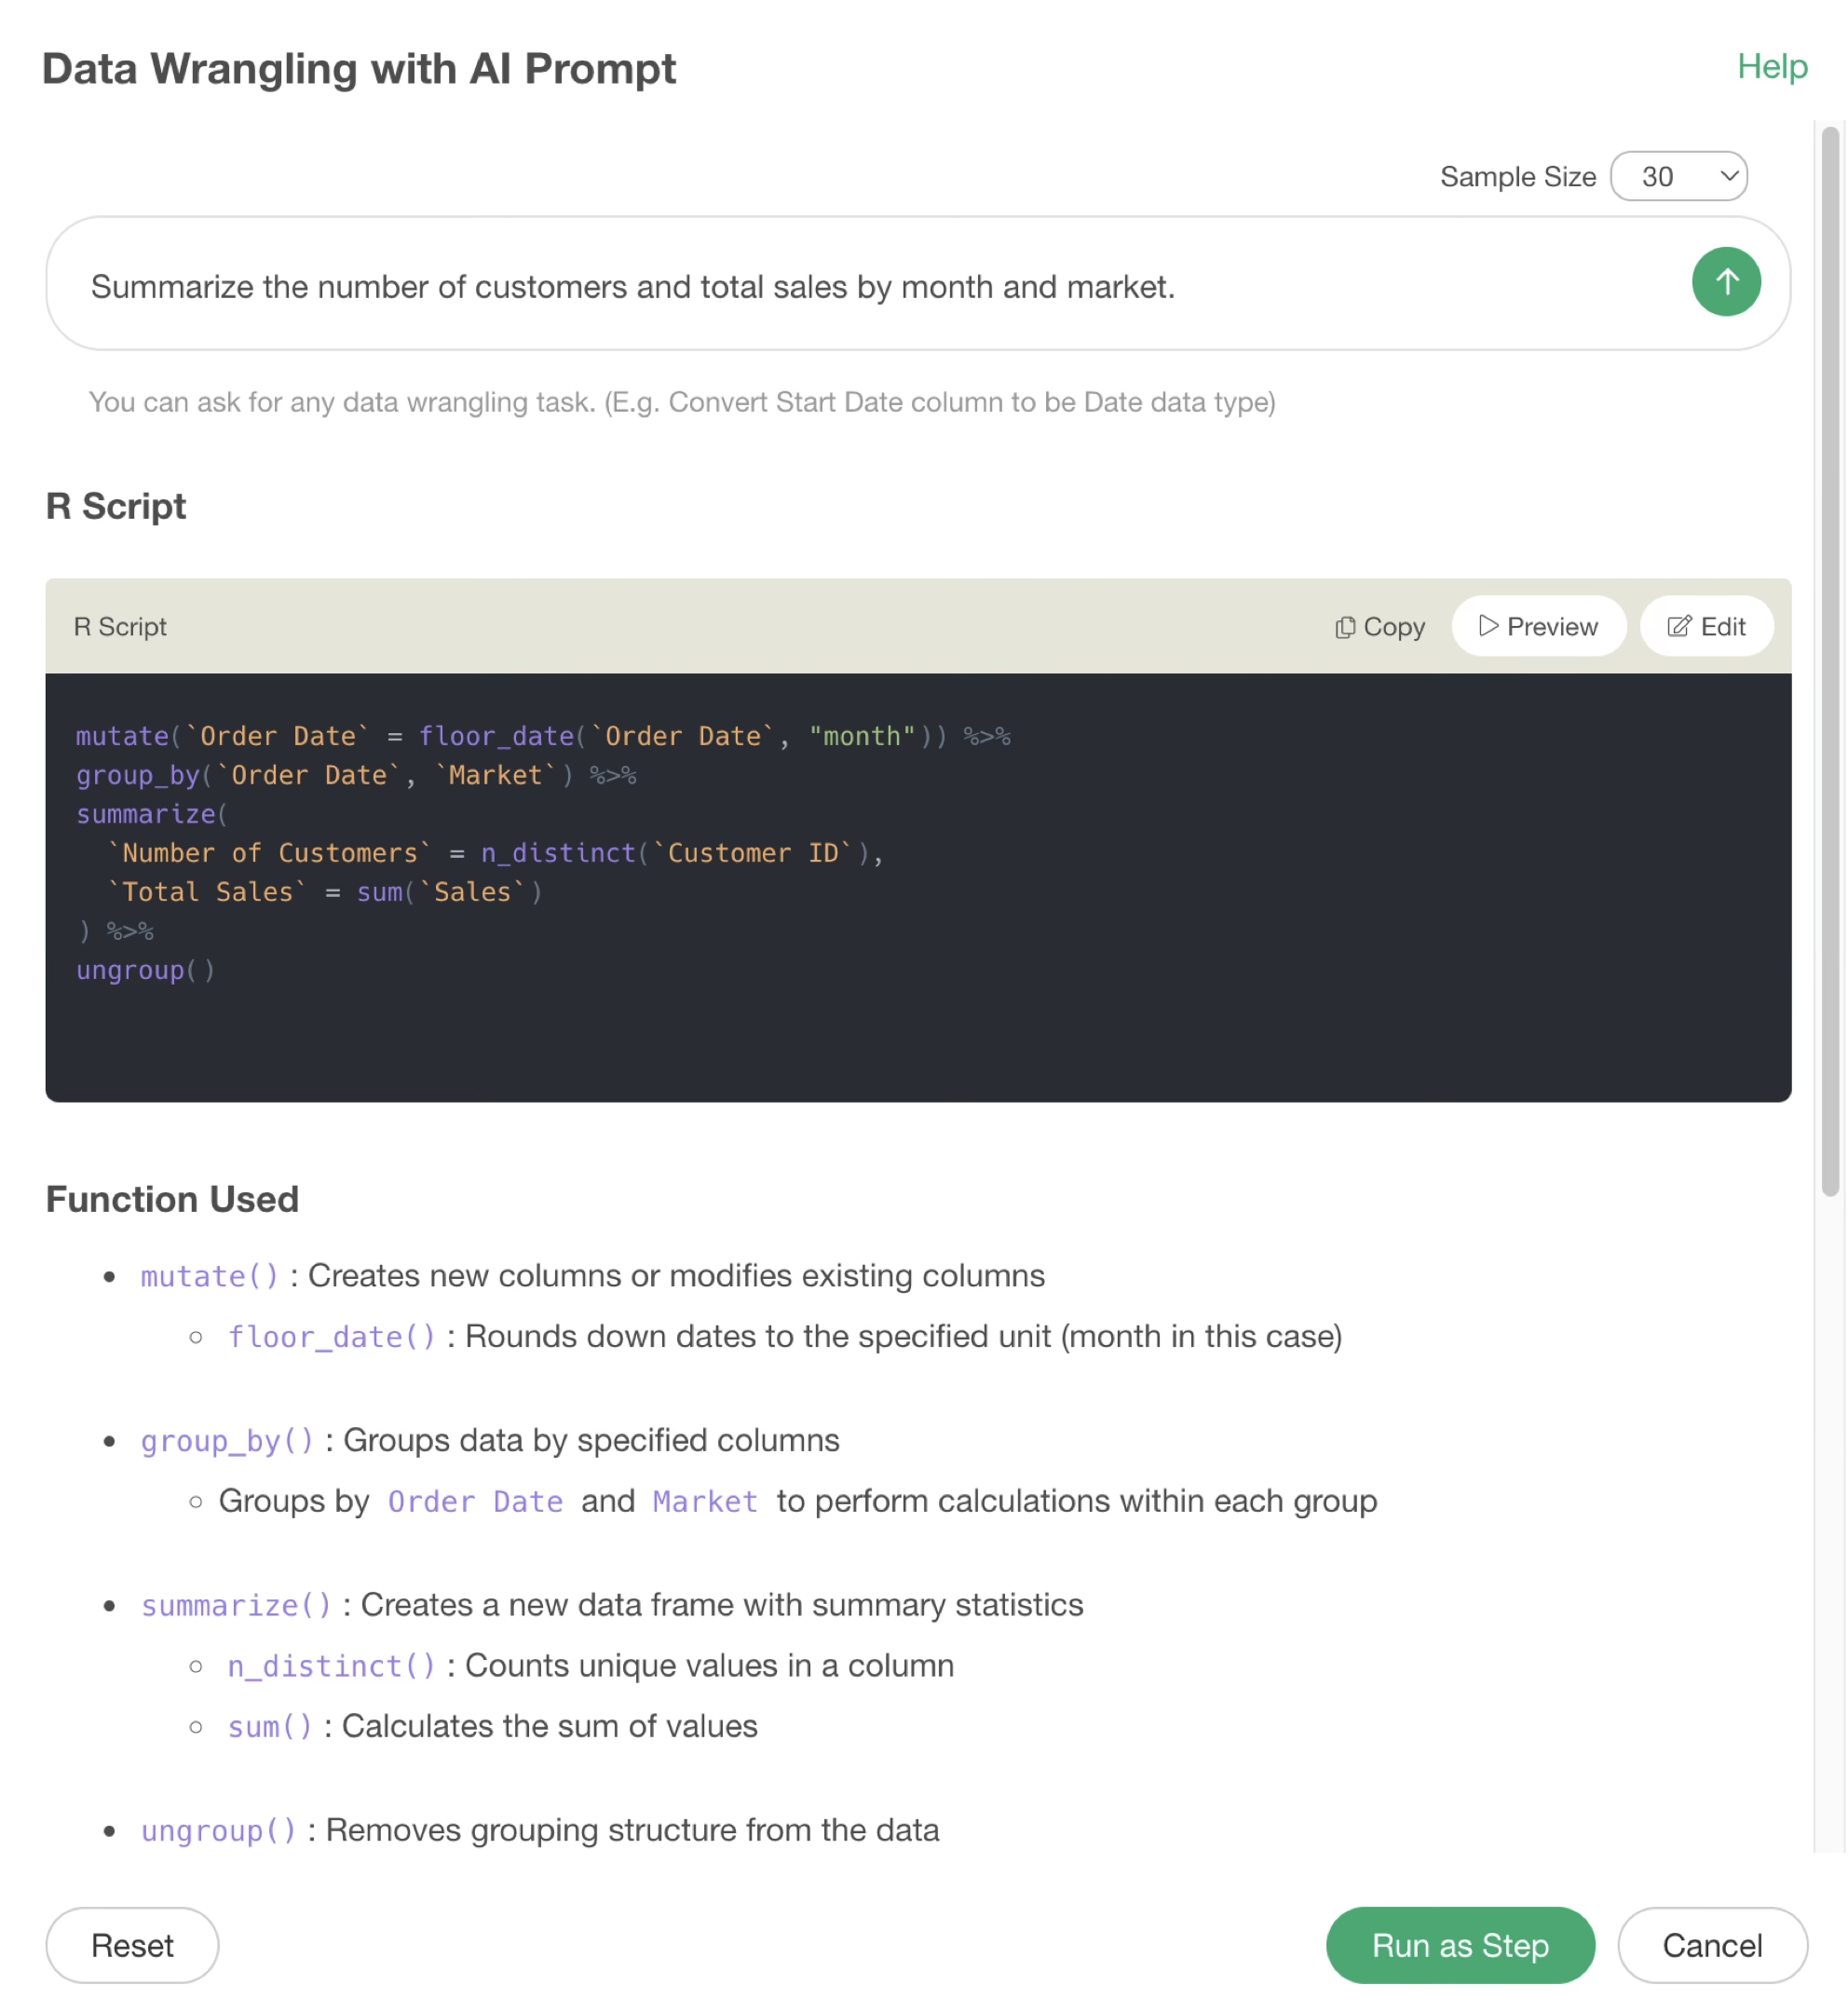
Task: Click the summarize() function link
Action: 236,1605
